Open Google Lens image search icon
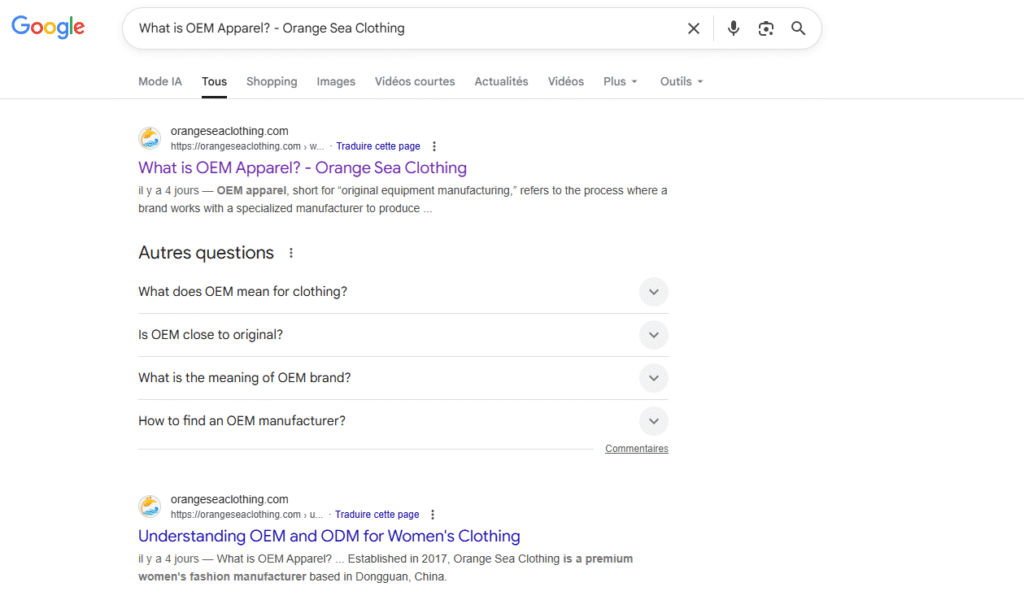 766,29
